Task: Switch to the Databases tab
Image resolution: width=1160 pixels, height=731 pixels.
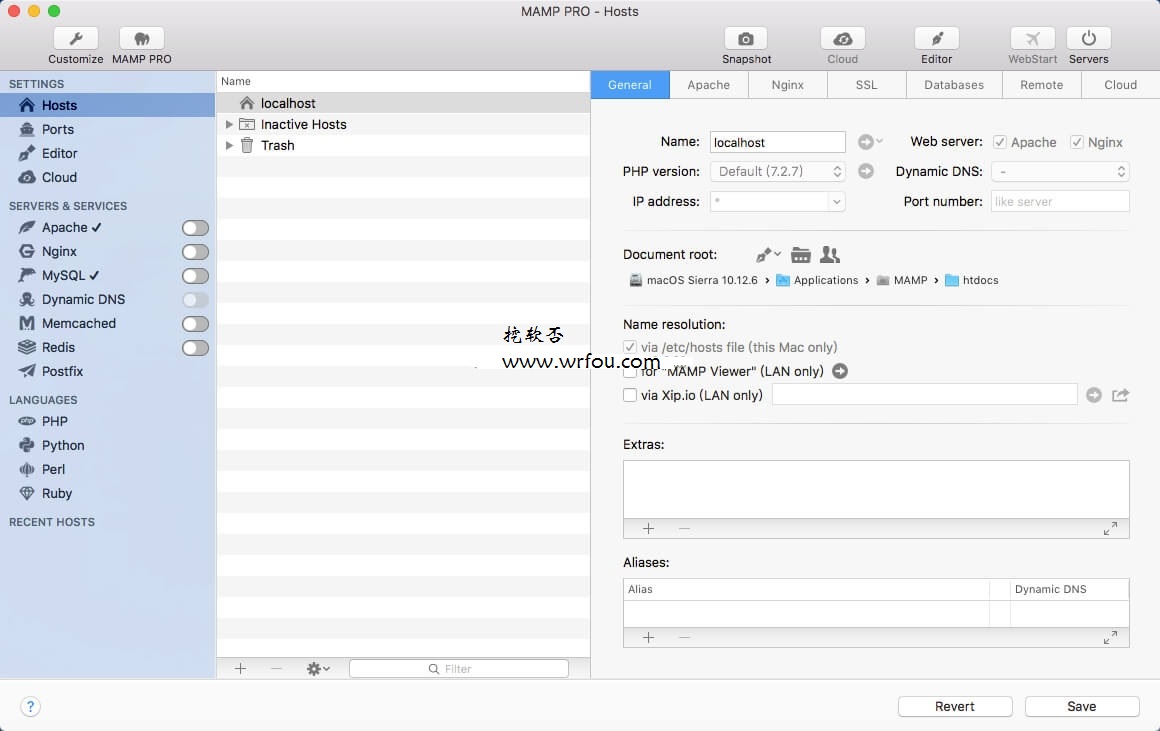Action: (954, 85)
